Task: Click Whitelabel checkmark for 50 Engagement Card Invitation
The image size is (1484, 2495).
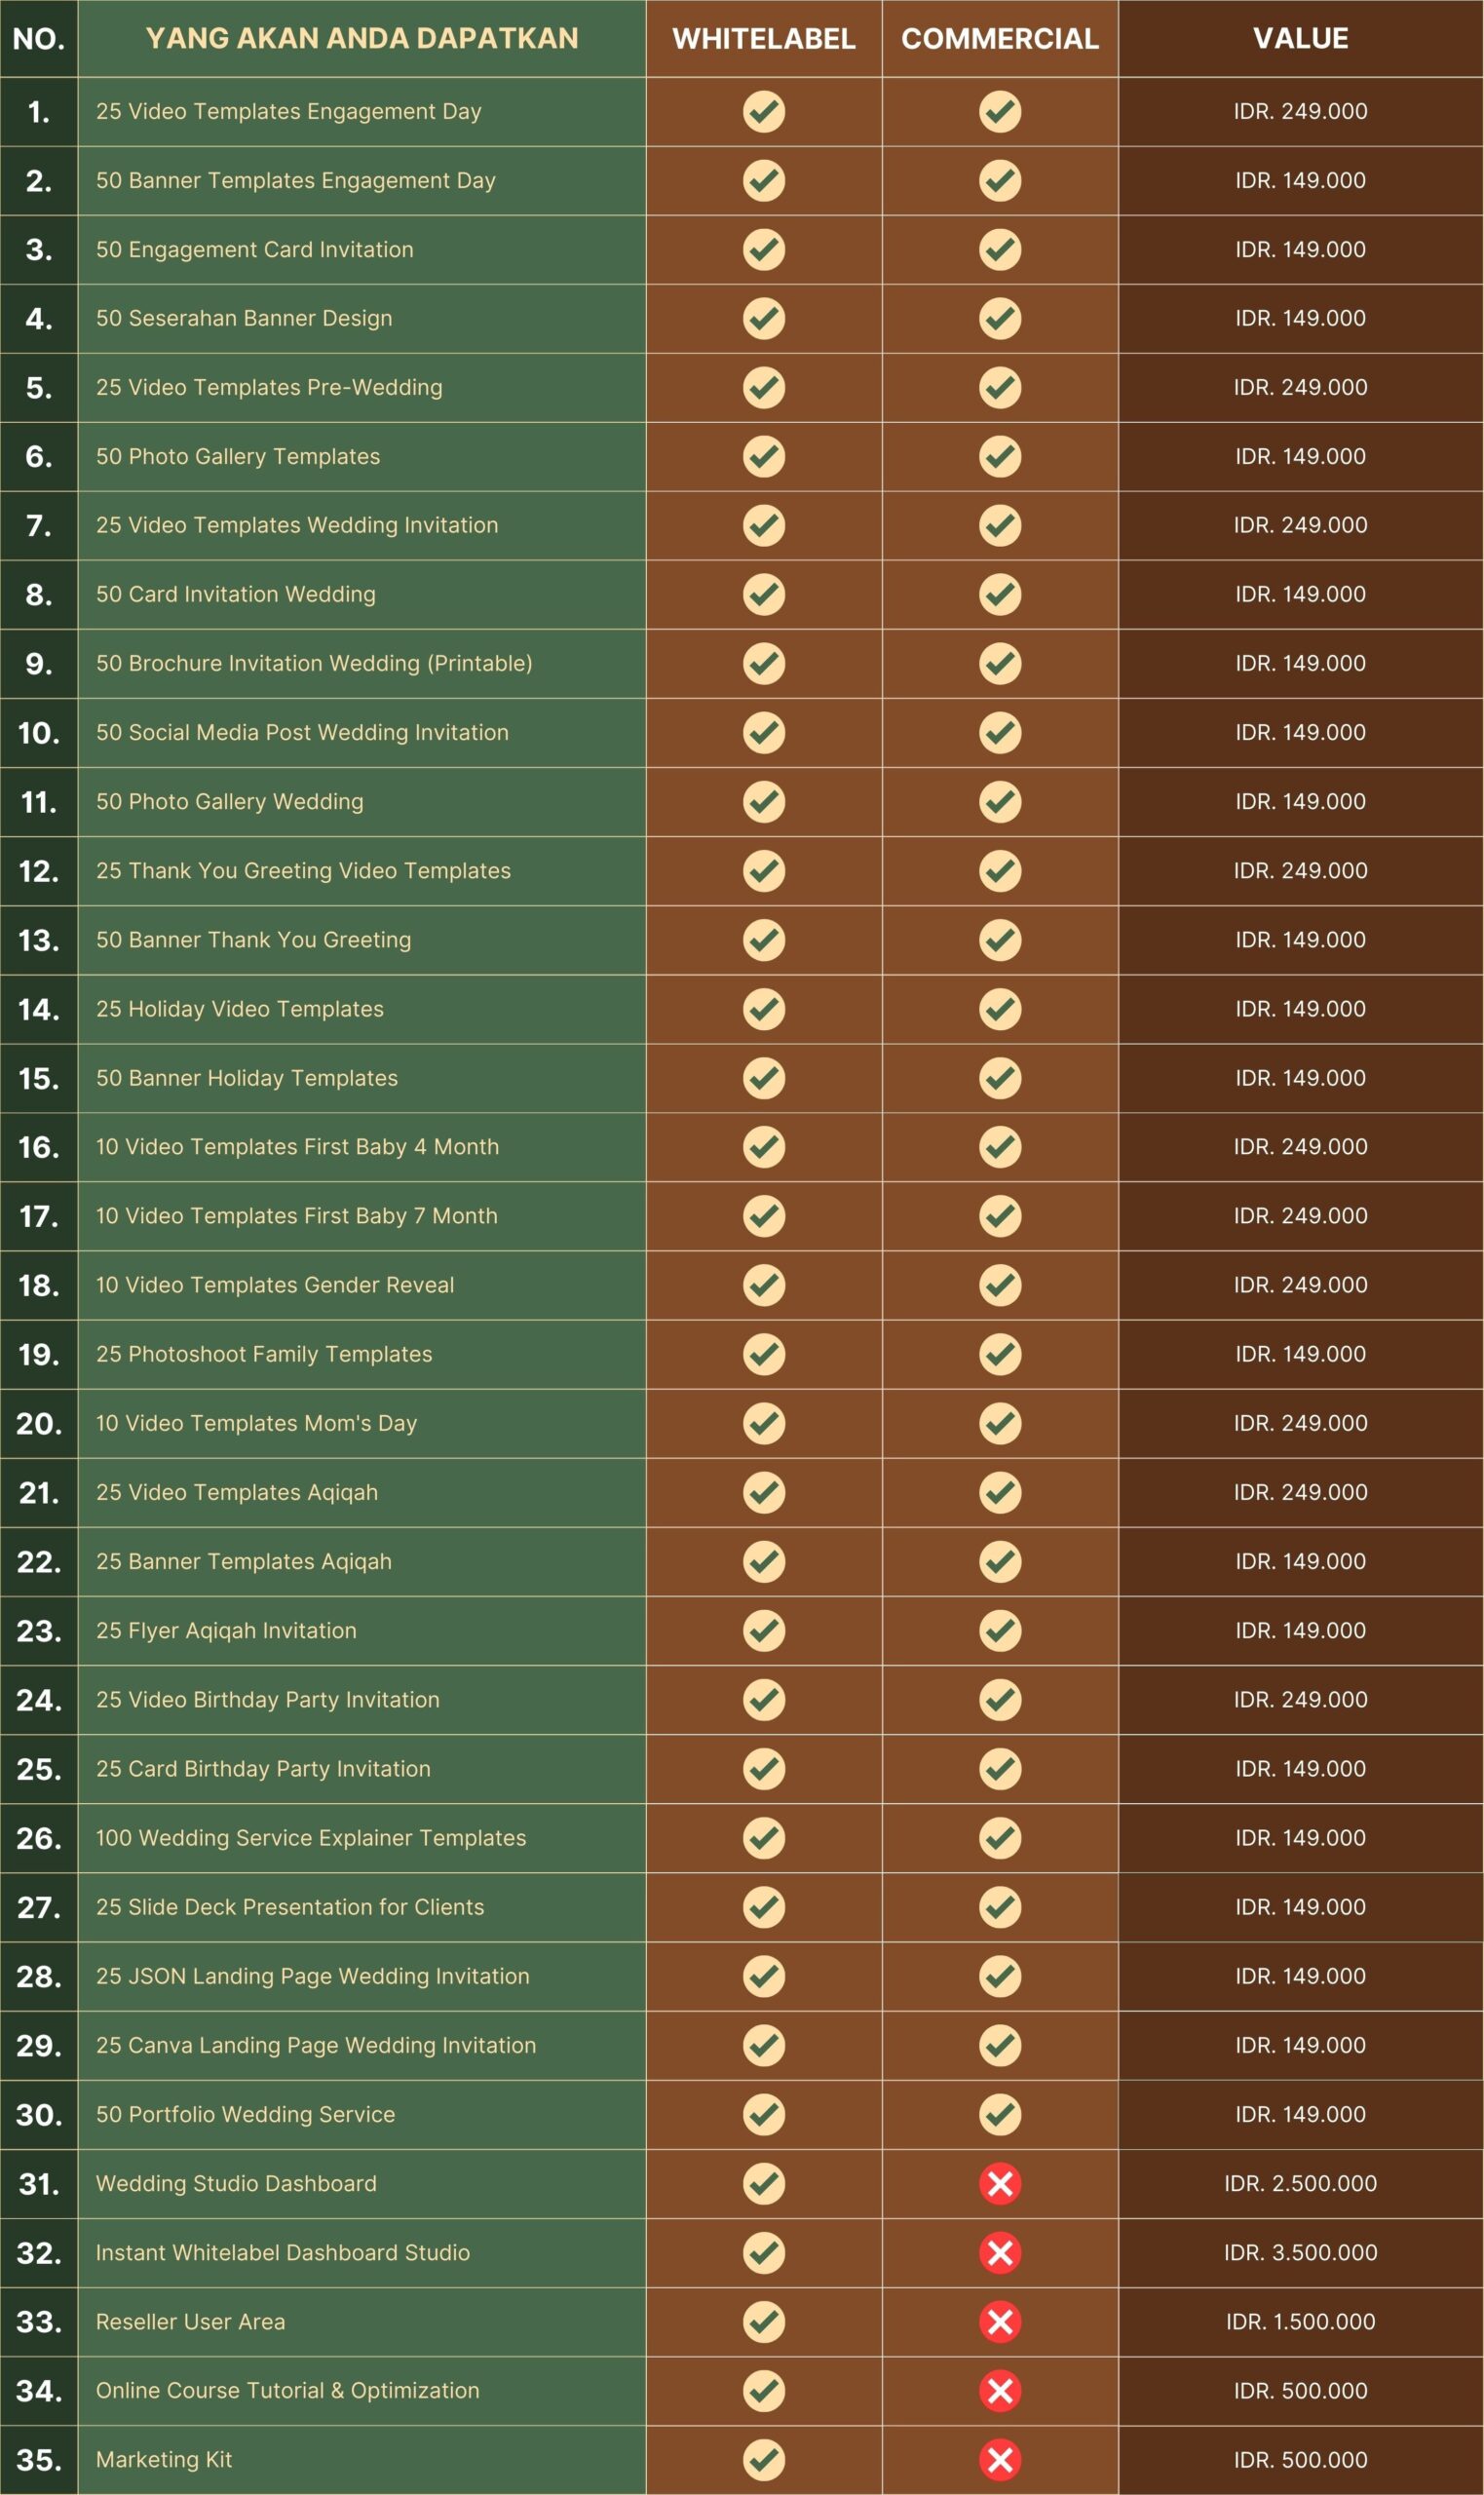Action: coord(764,250)
